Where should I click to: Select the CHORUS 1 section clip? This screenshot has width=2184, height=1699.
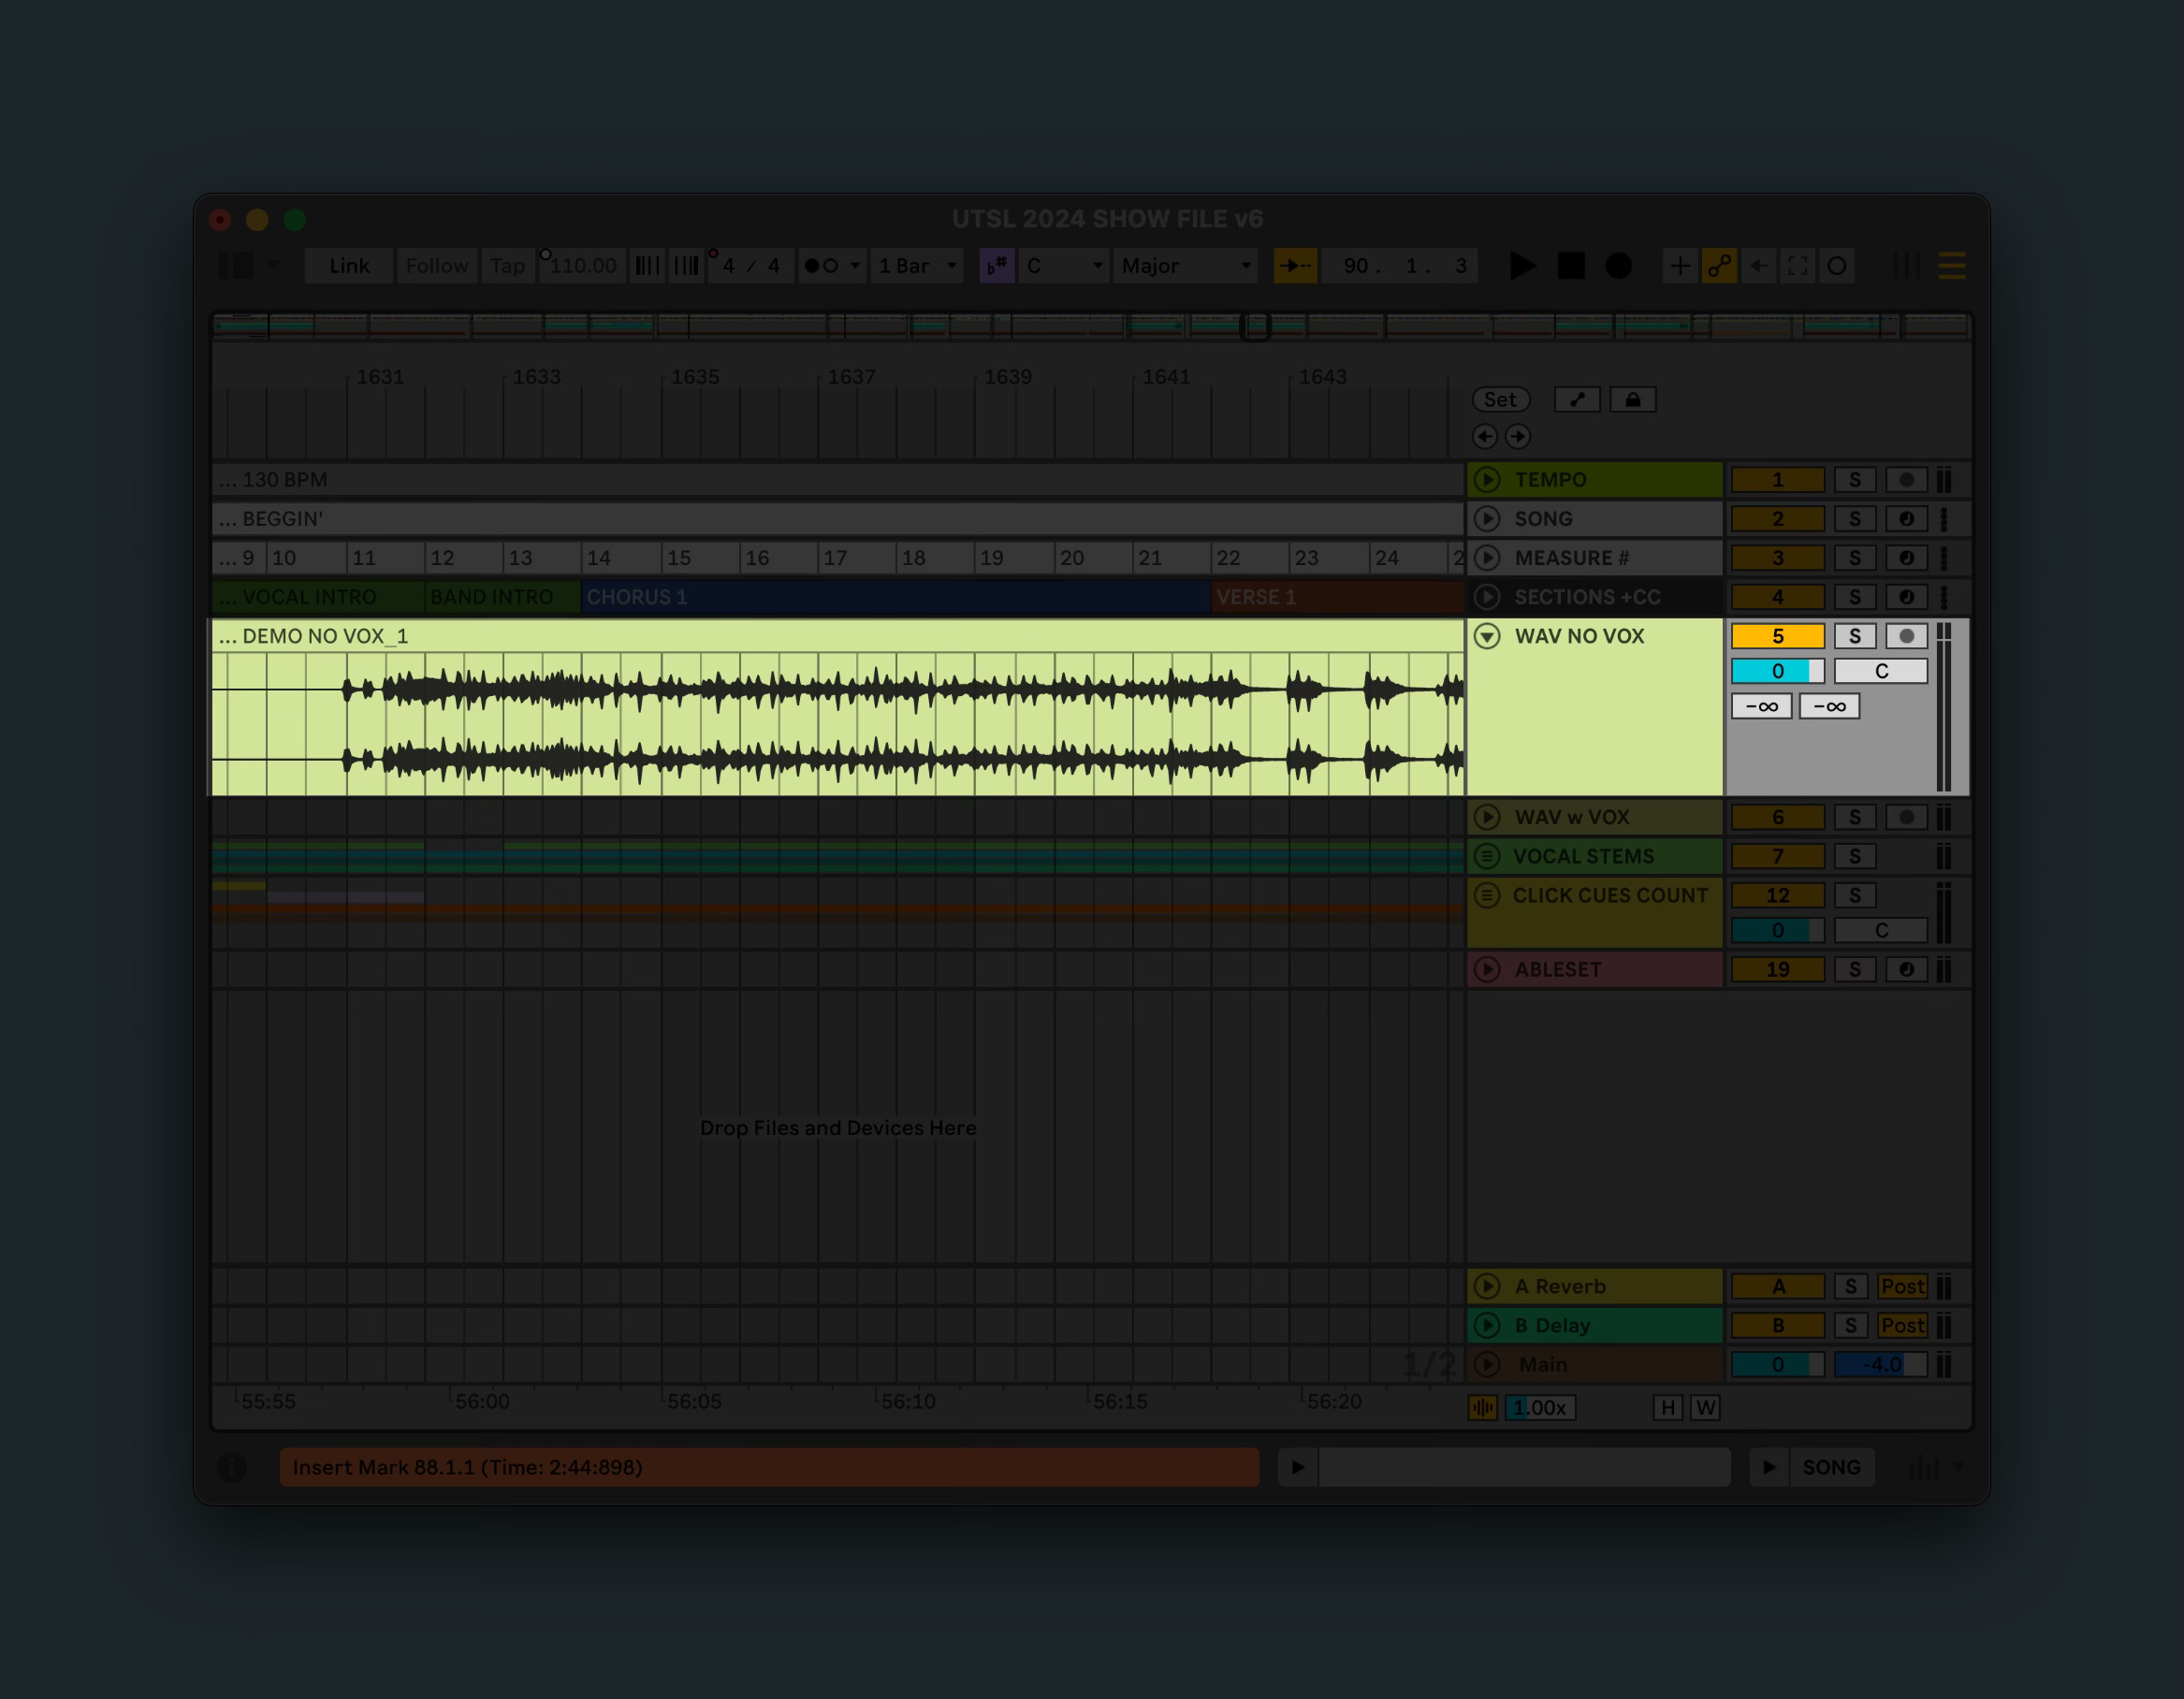click(896, 597)
